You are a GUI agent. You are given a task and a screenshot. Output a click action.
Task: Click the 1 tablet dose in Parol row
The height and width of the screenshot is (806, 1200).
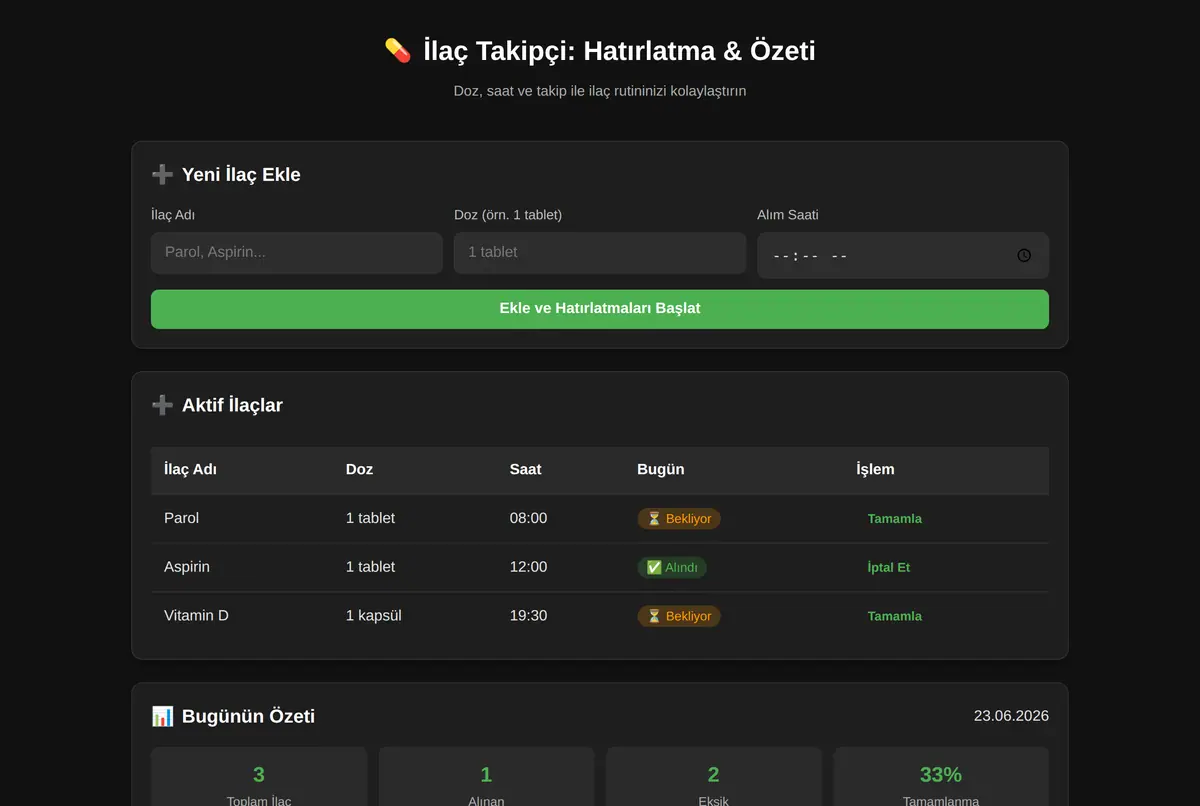370,518
